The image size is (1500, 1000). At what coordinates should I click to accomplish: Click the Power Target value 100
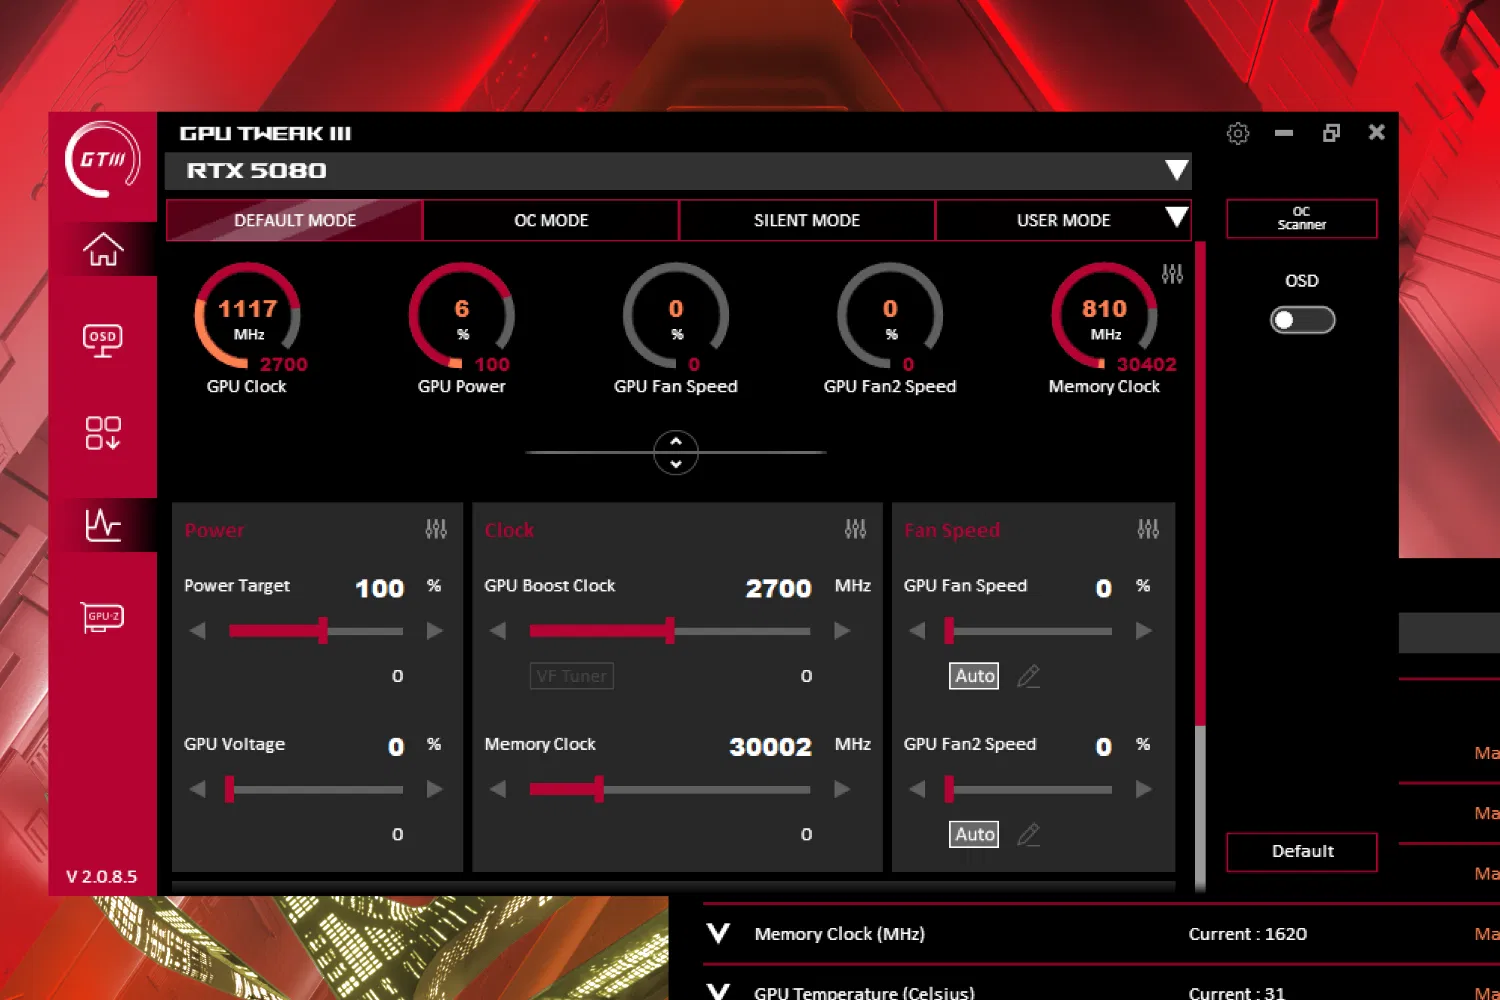(380, 588)
